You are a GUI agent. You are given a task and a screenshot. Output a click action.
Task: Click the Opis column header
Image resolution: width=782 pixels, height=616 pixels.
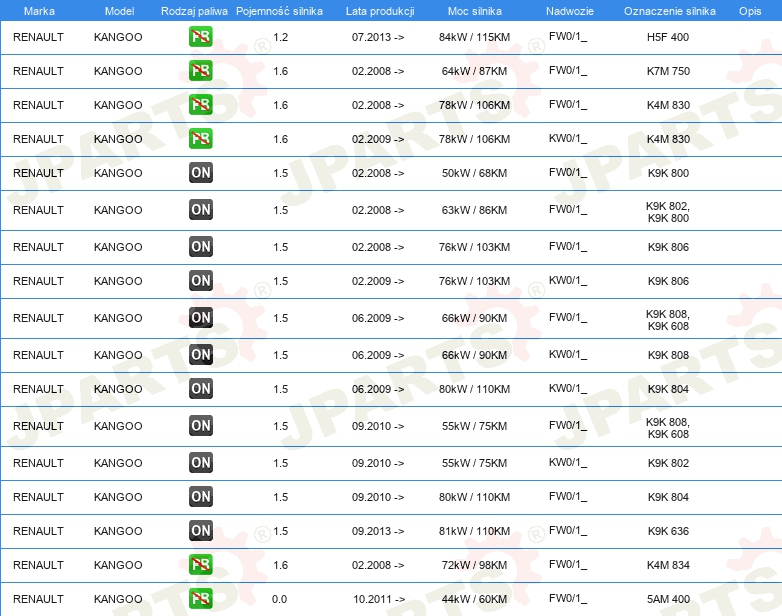point(750,11)
